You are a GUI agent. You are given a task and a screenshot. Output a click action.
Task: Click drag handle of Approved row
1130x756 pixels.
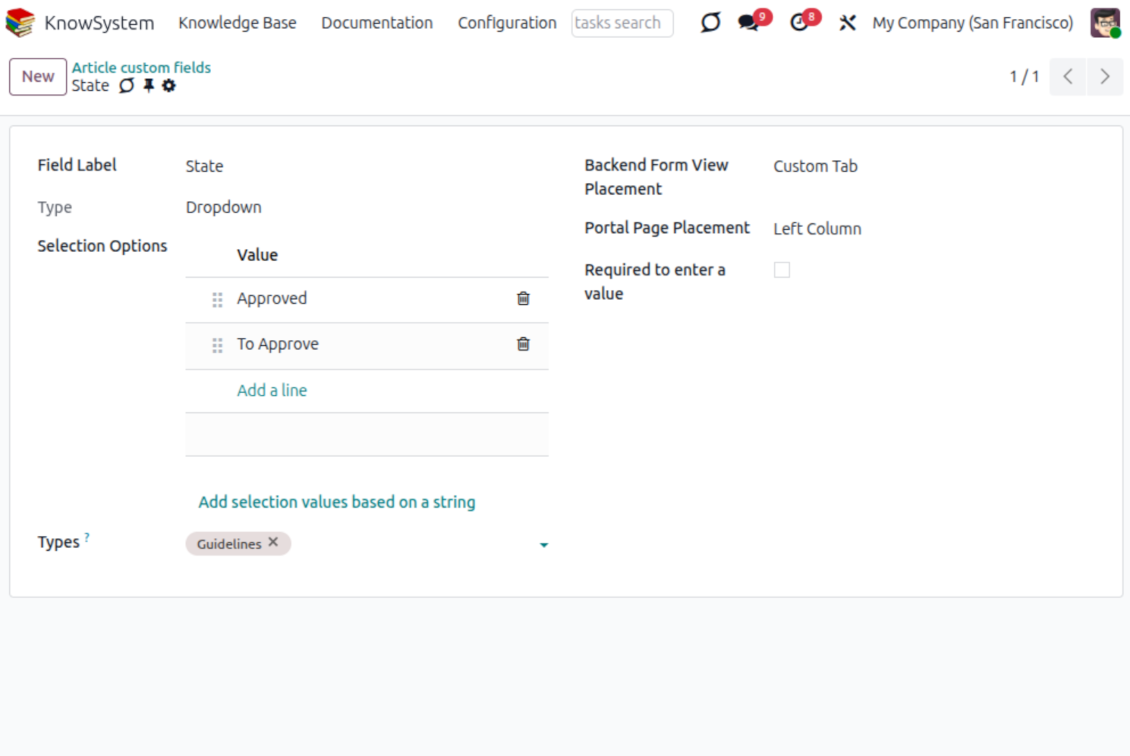[217, 300]
